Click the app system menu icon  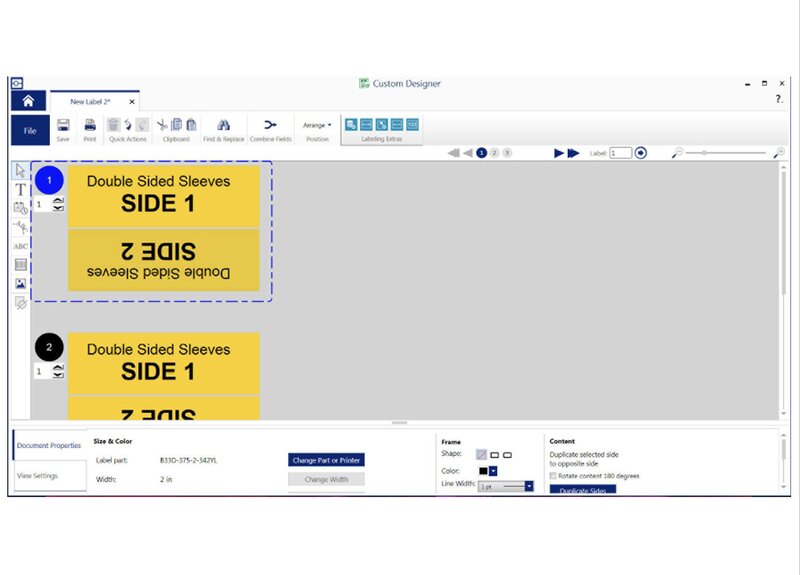[17, 83]
